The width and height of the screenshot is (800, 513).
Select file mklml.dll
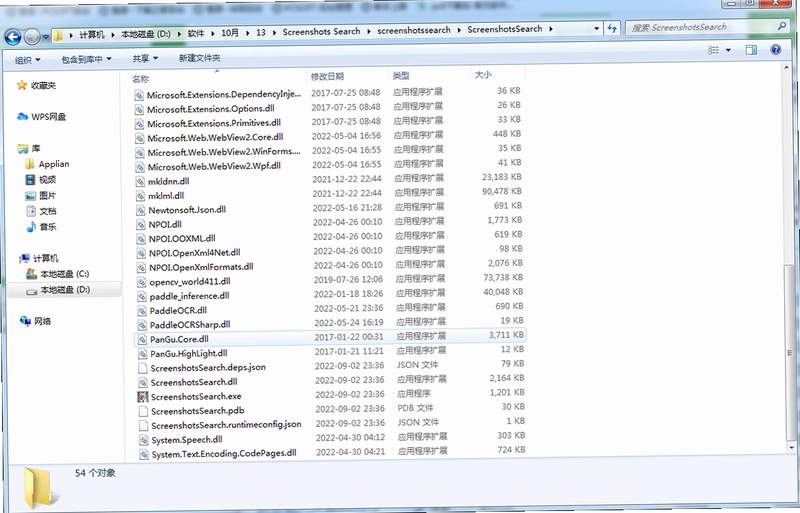point(166,196)
